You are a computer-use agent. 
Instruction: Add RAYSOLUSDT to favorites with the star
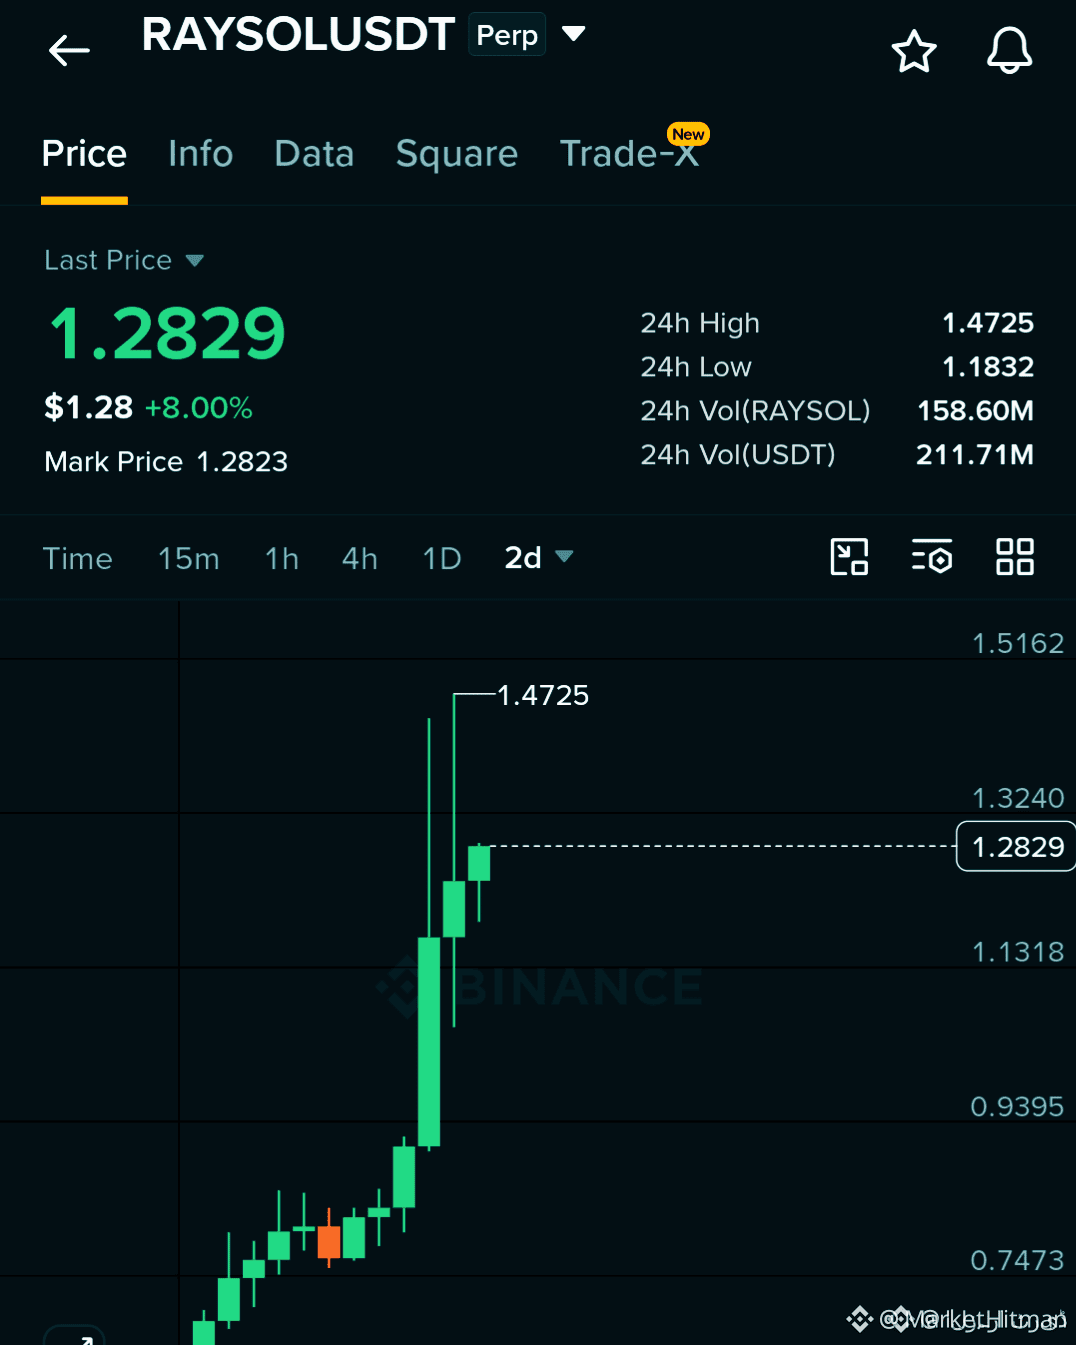click(914, 51)
